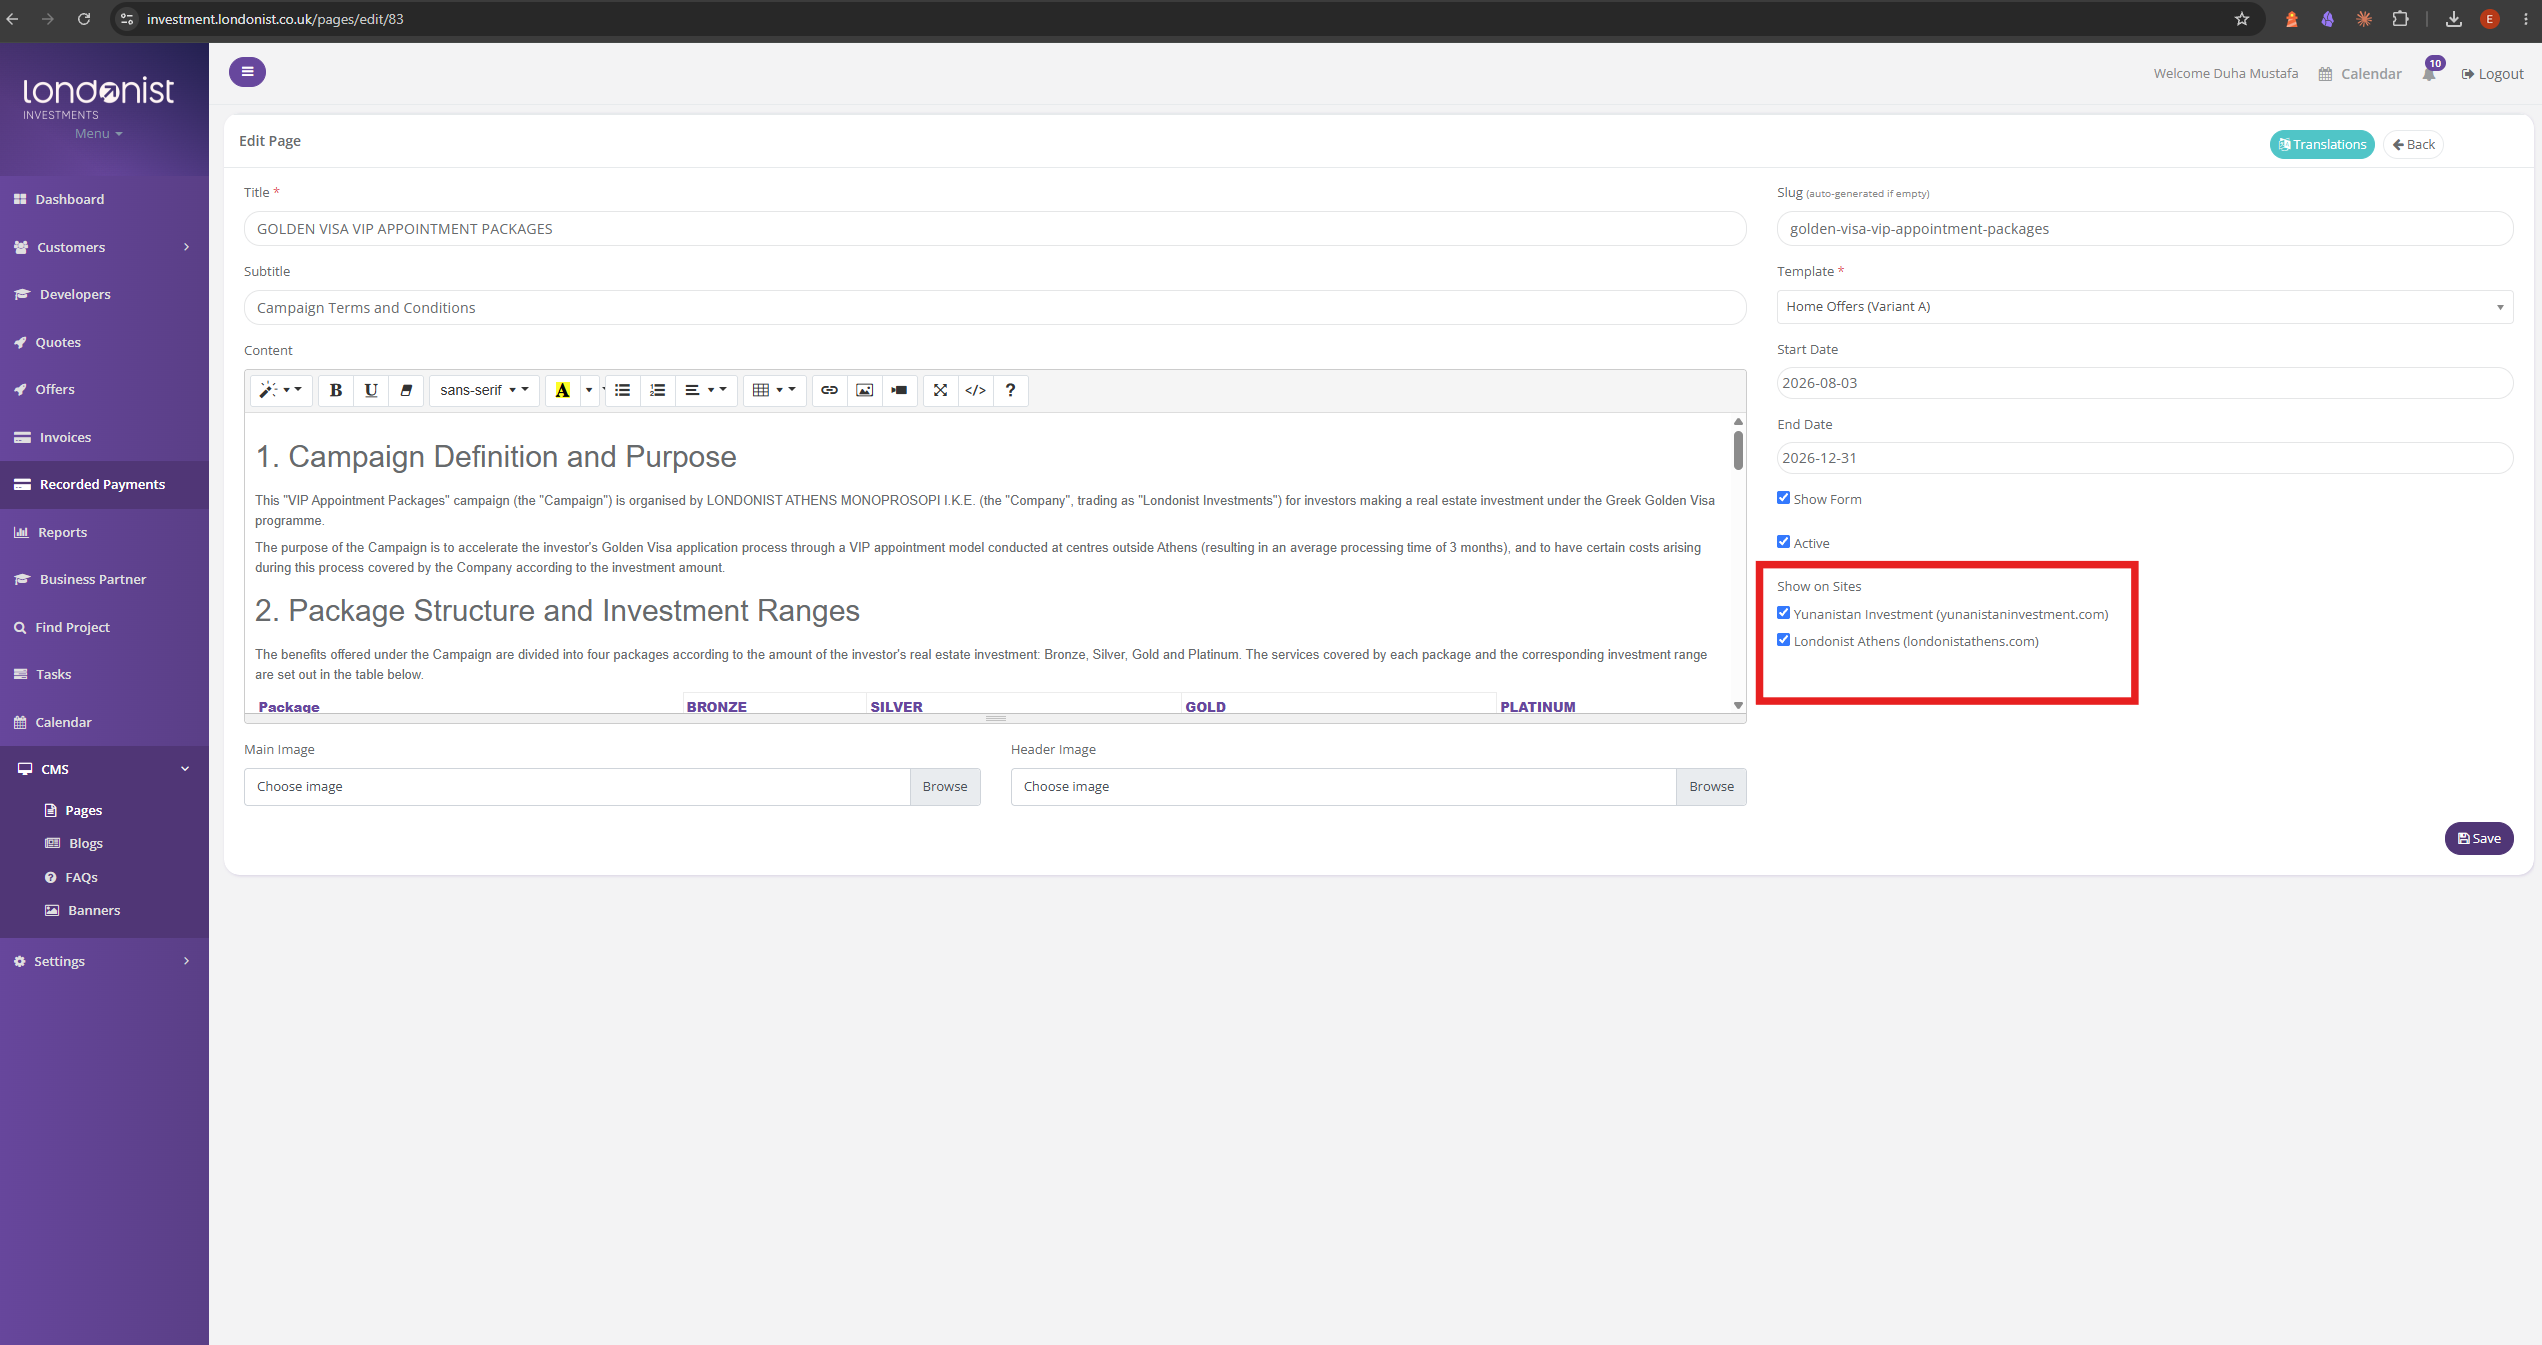Apply underline formatting in editor
The height and width of the screenshot is (1345, 2542).
click(371, 390)
